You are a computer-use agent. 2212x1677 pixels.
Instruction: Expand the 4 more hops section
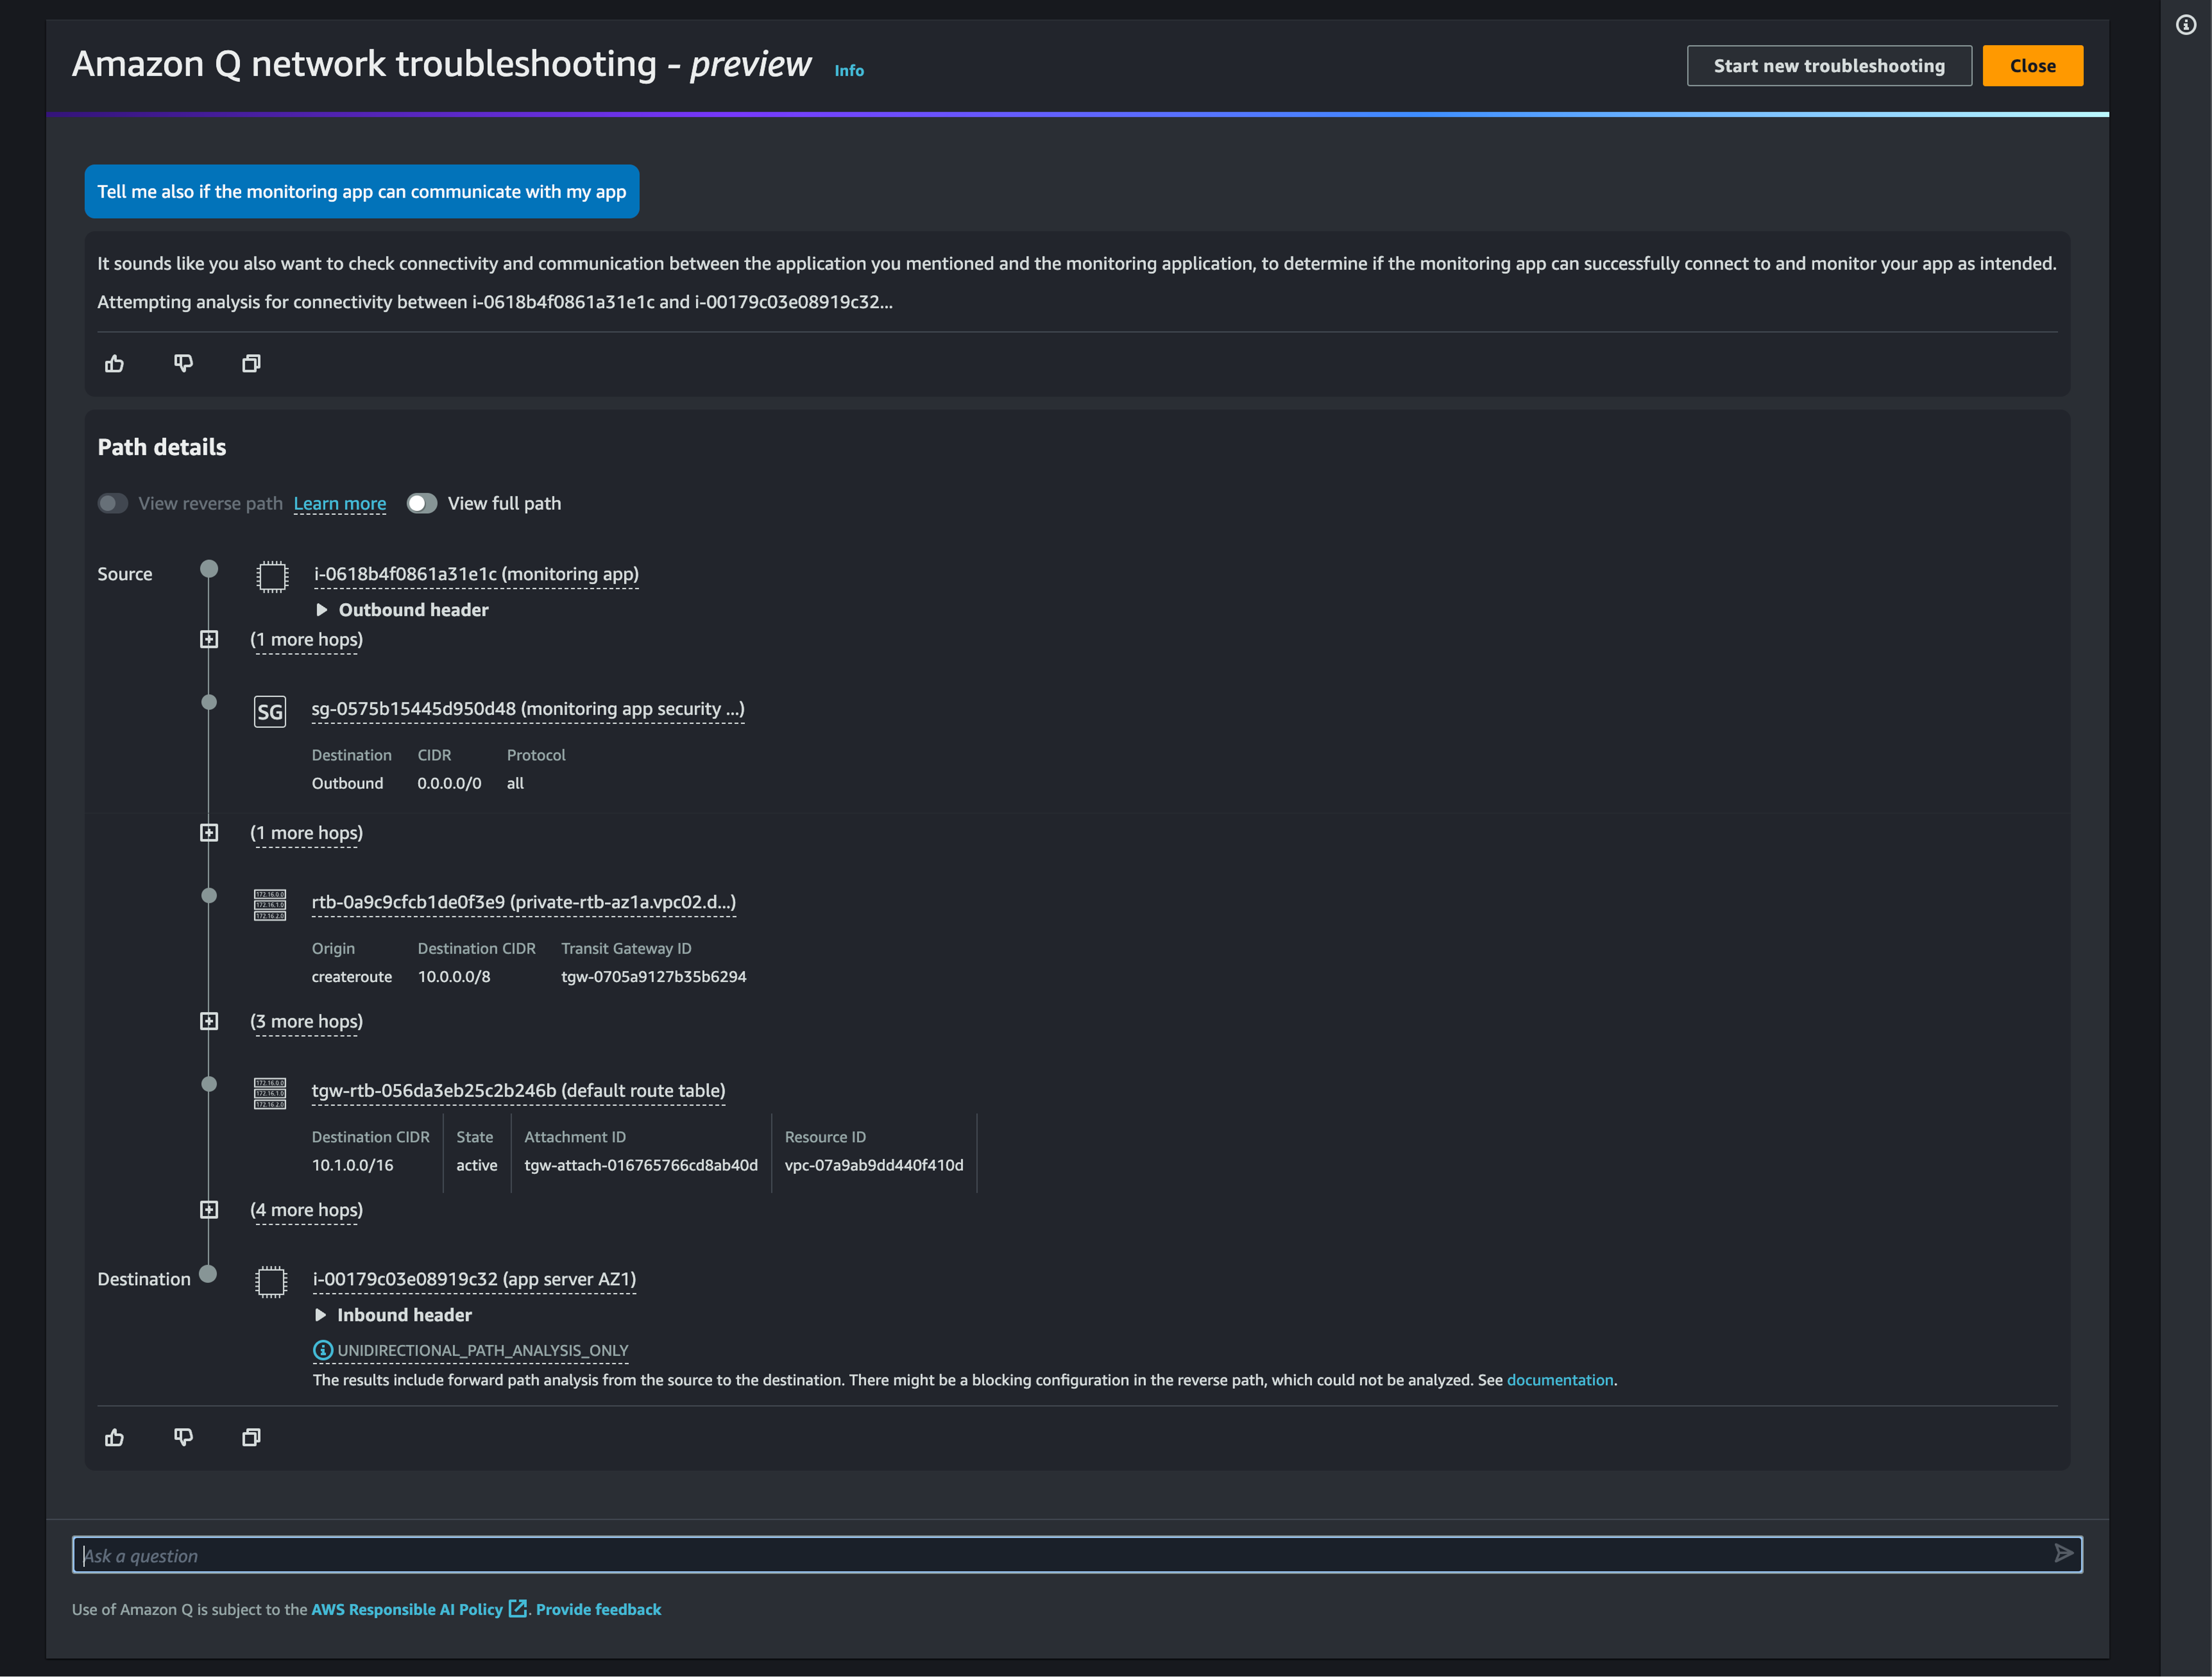pos(209,1210)
